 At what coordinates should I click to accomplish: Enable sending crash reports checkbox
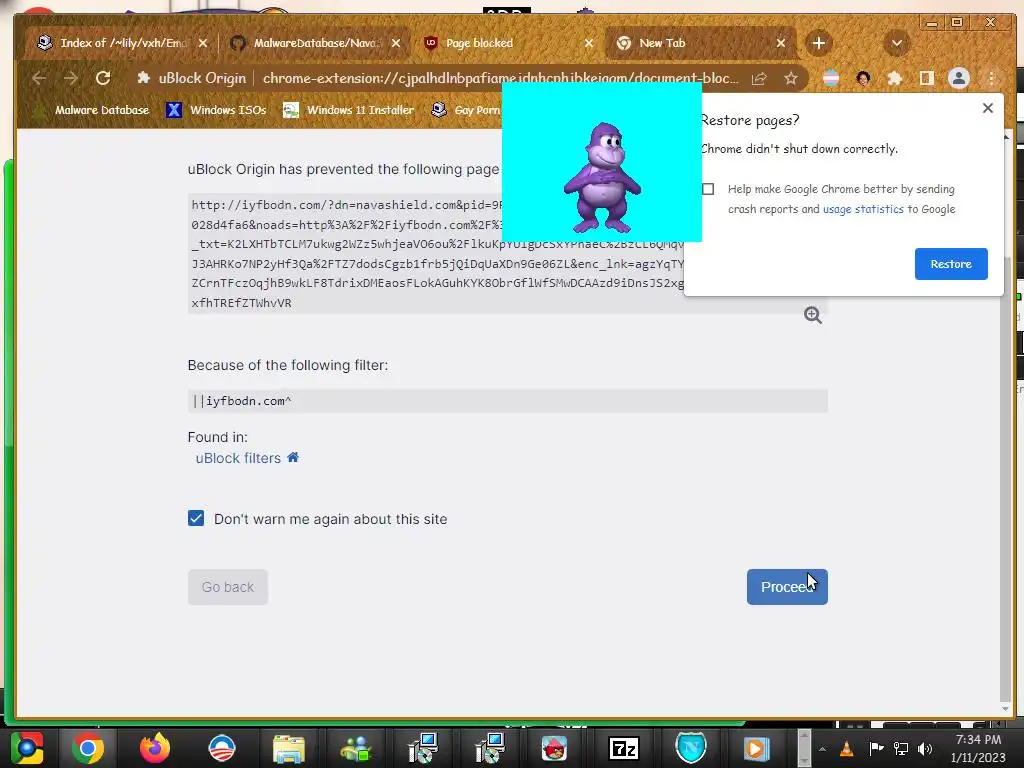tap(708, 189)
